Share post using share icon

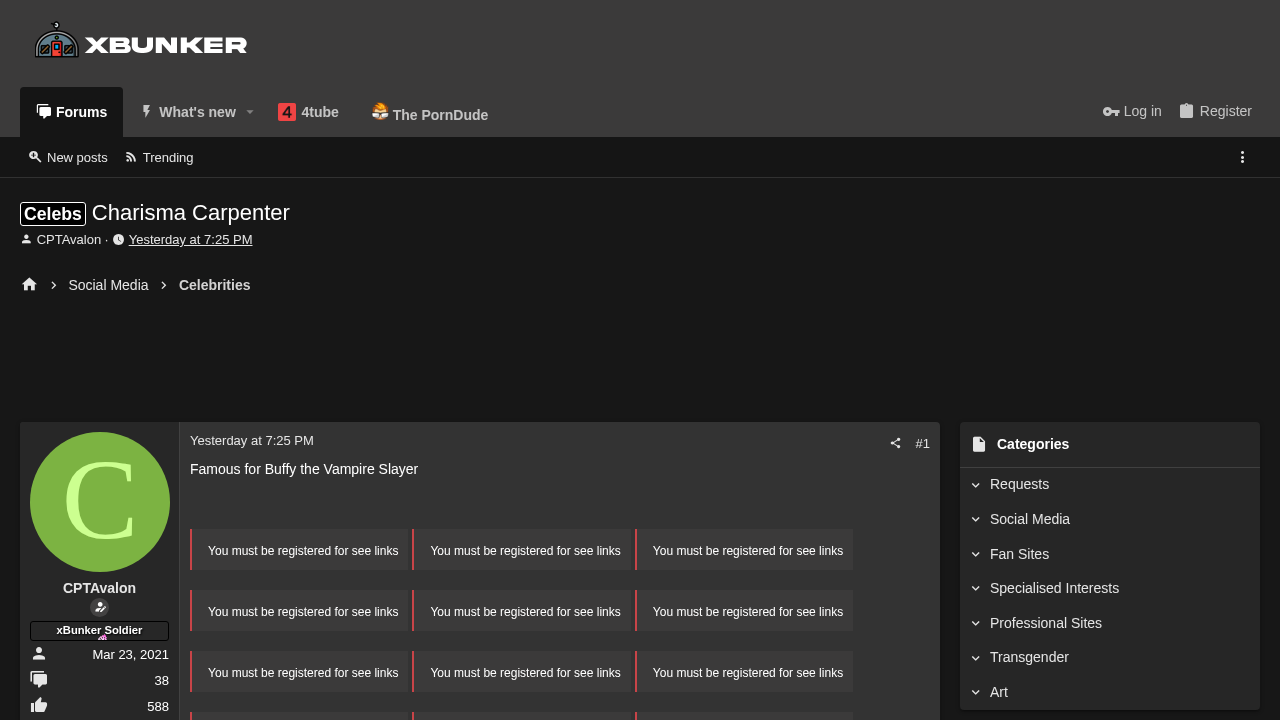[895, 443]
